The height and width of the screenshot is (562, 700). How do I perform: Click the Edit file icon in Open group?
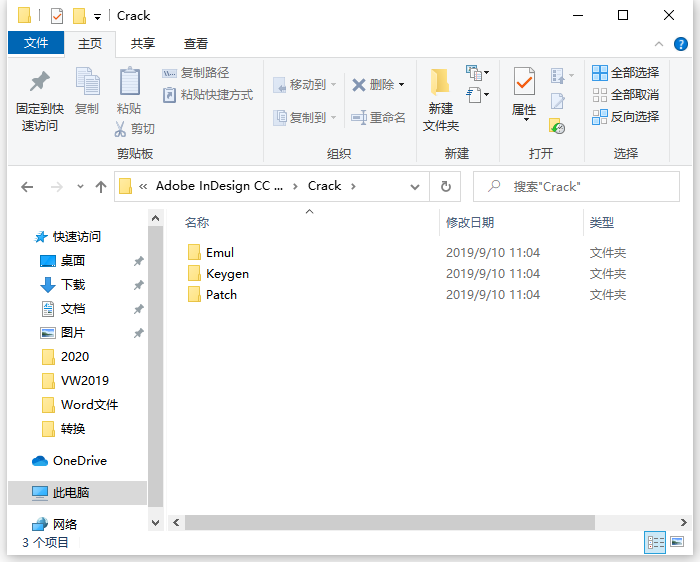pyautogui.click(x=558, y=101)
